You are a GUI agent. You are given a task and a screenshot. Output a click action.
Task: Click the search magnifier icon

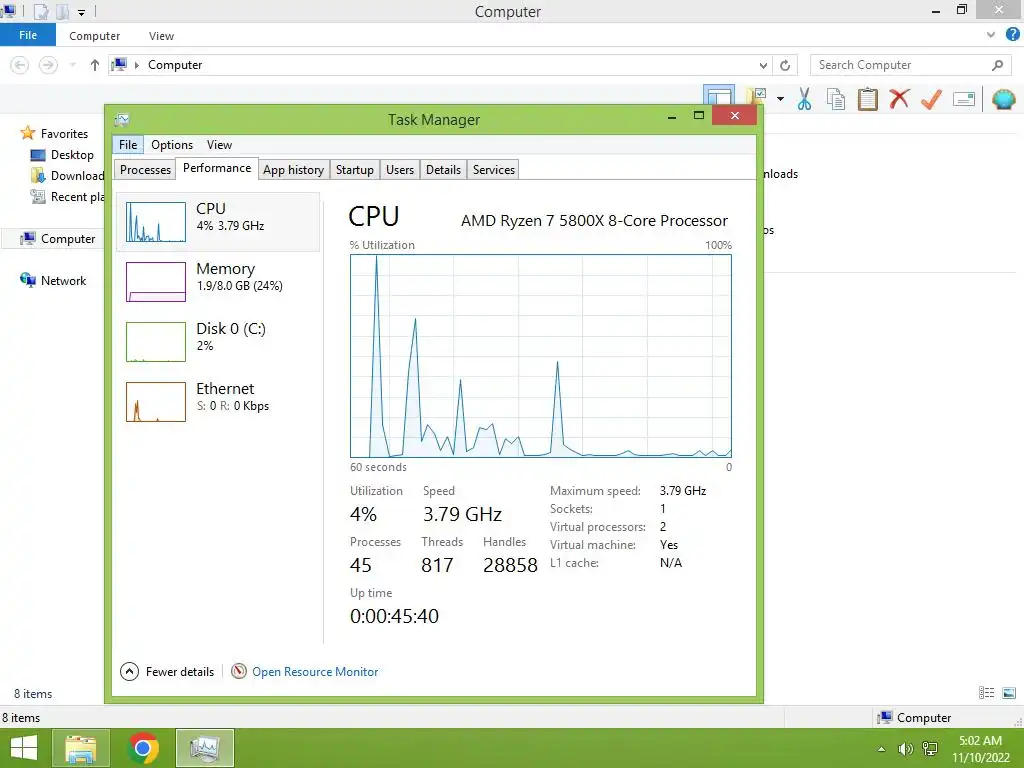point(997,65)
